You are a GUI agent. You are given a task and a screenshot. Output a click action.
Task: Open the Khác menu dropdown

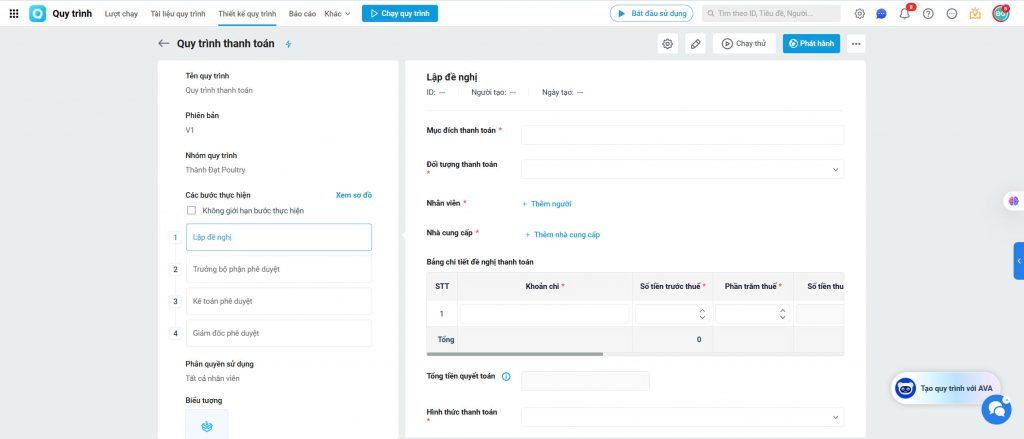click(x=337, y=14)
